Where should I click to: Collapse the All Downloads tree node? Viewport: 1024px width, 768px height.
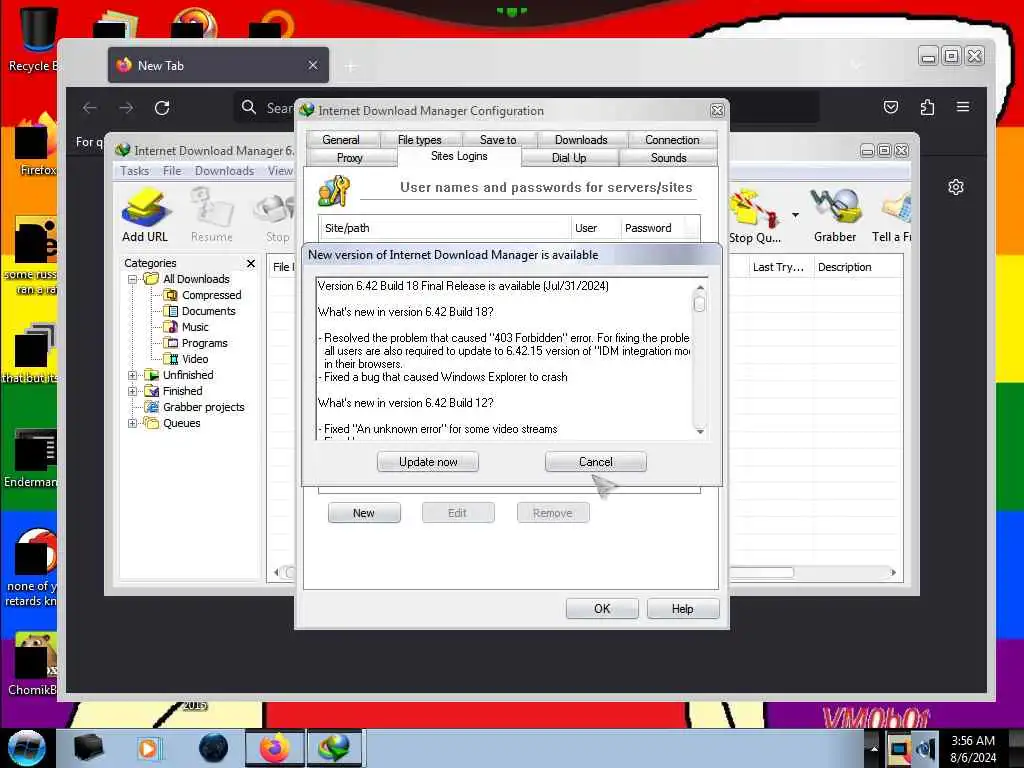tap(132, 279)
